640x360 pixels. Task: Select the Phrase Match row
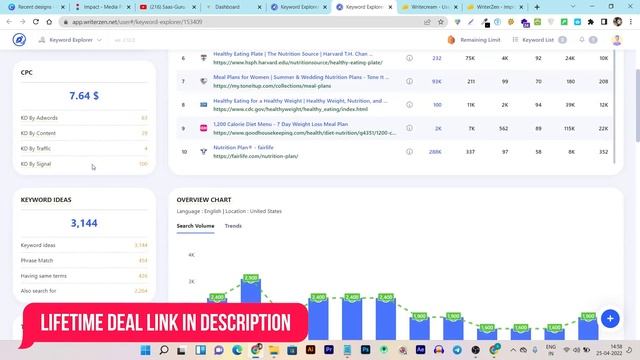coord(84,260)
